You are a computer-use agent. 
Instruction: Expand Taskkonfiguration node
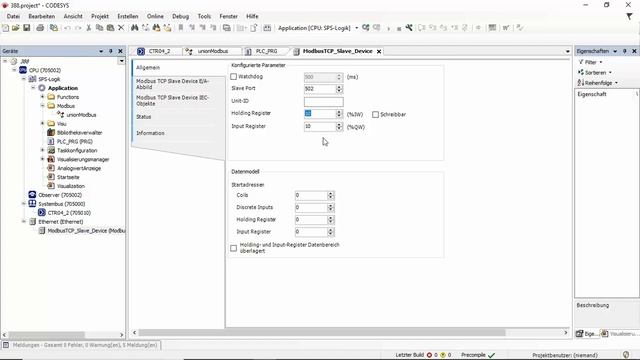[x=42, y=150]
